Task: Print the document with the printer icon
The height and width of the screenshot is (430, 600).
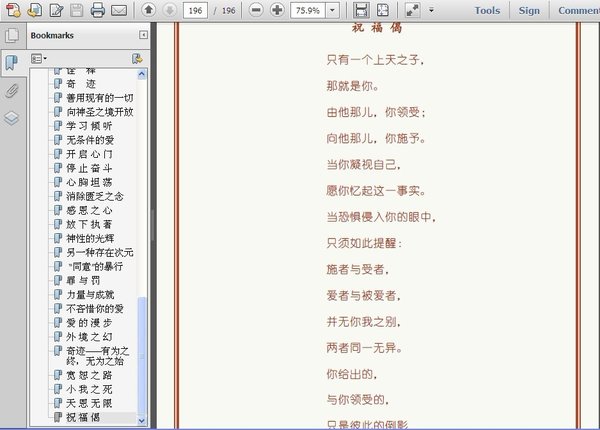Action: click(x=98, y=10)
